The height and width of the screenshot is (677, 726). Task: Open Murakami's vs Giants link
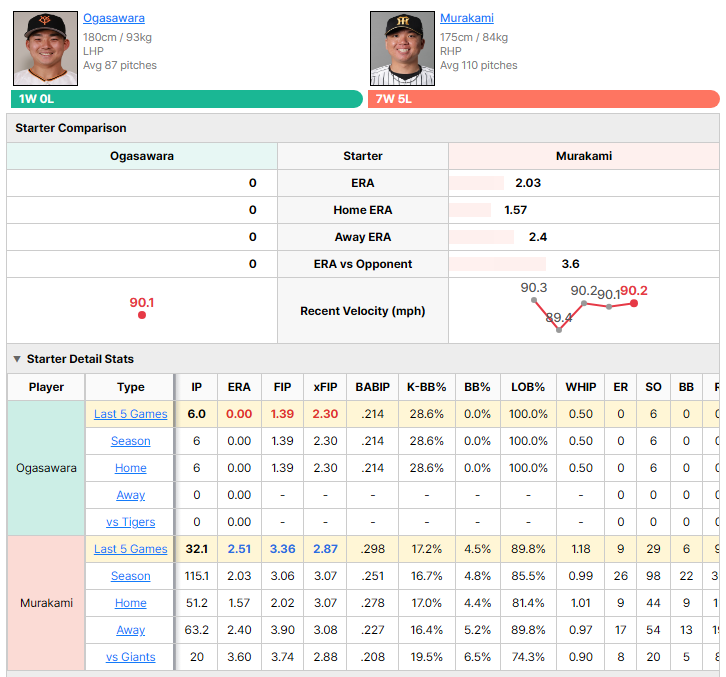(131, 657)
